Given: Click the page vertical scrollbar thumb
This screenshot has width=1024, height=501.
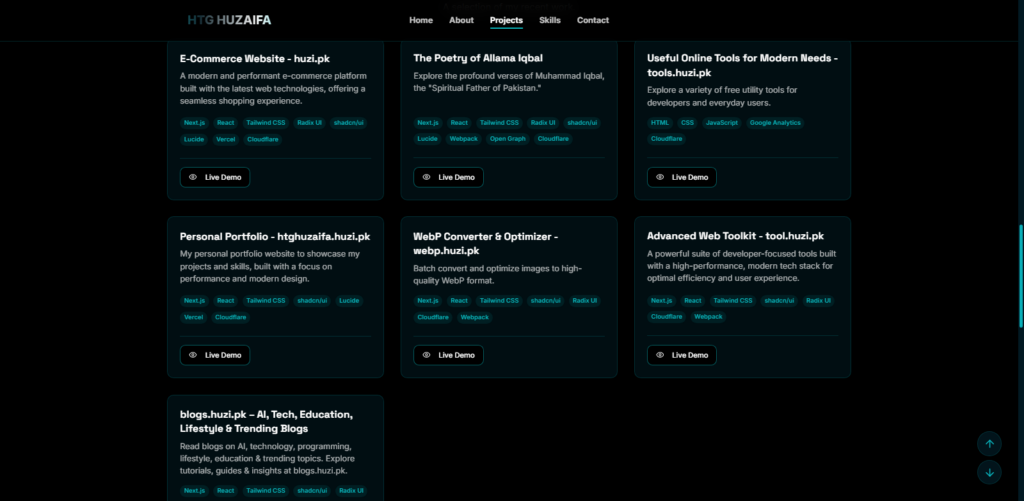Looking at the screenshot, I should [x=1021, y=276].
